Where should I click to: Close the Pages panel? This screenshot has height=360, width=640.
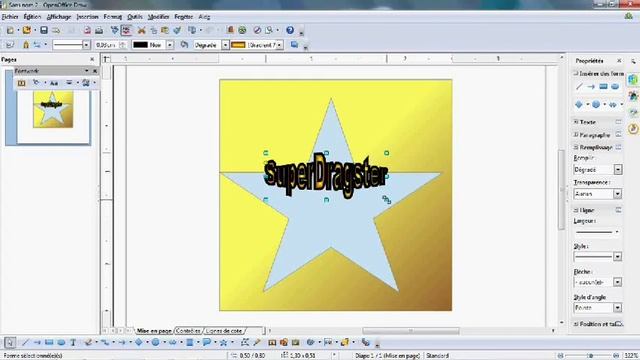point(92,60)
